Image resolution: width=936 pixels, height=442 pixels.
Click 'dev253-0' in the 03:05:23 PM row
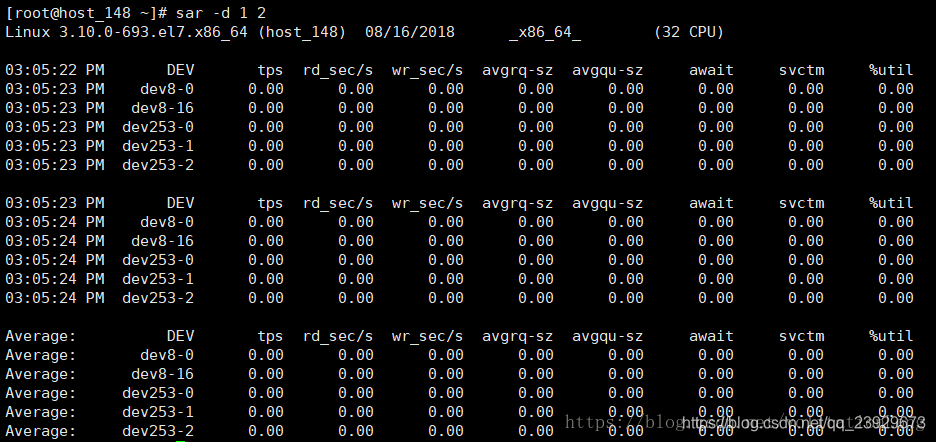pos(158,127)
